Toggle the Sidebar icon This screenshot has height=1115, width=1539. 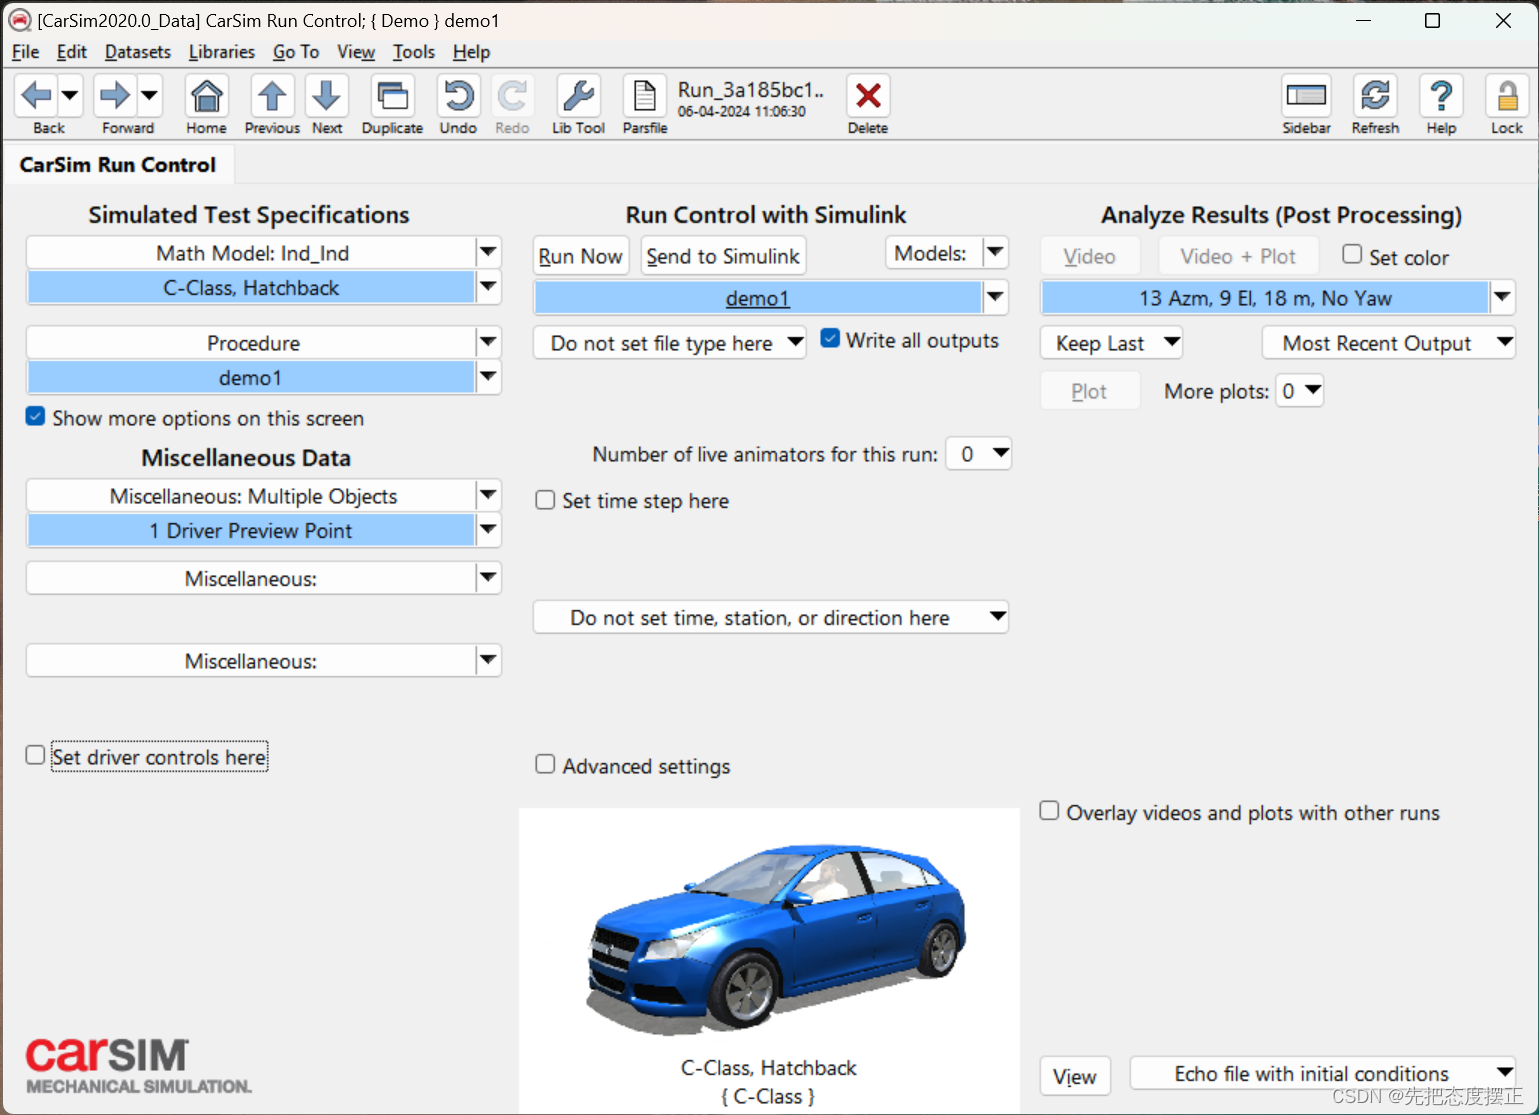1306,96
